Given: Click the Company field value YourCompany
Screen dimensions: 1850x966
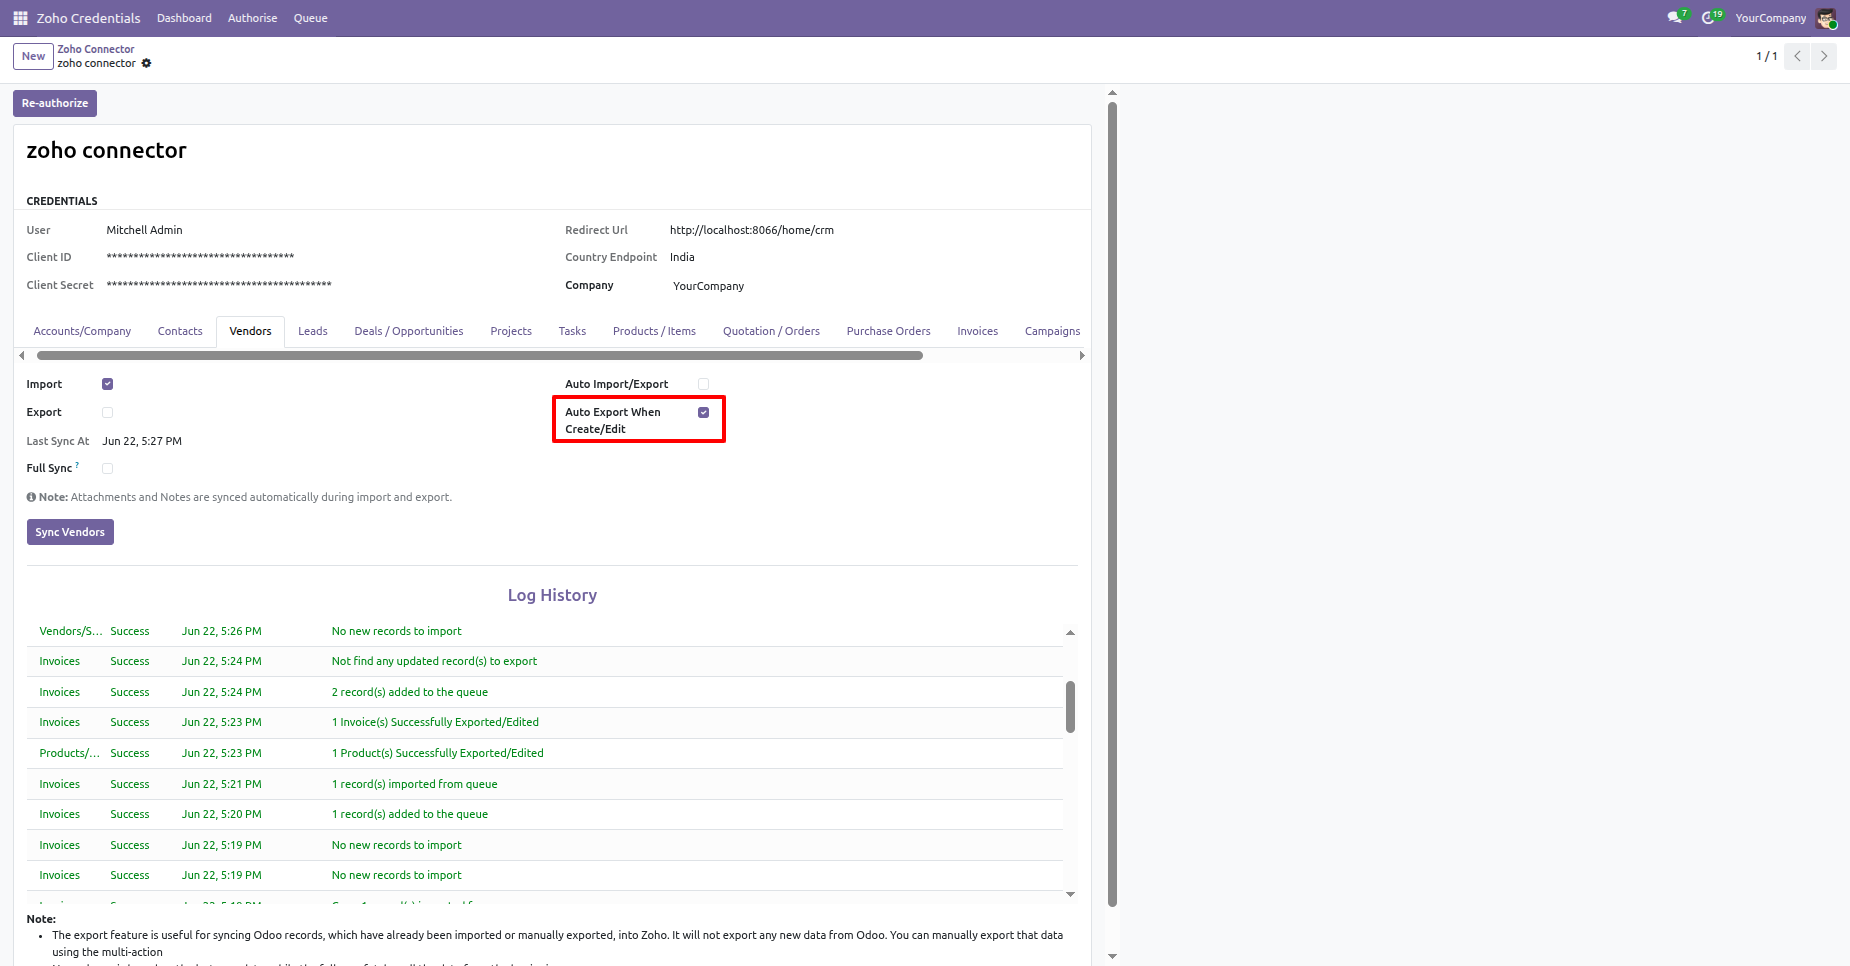Looking at the screenshot, I should click(x=708, y=286).
